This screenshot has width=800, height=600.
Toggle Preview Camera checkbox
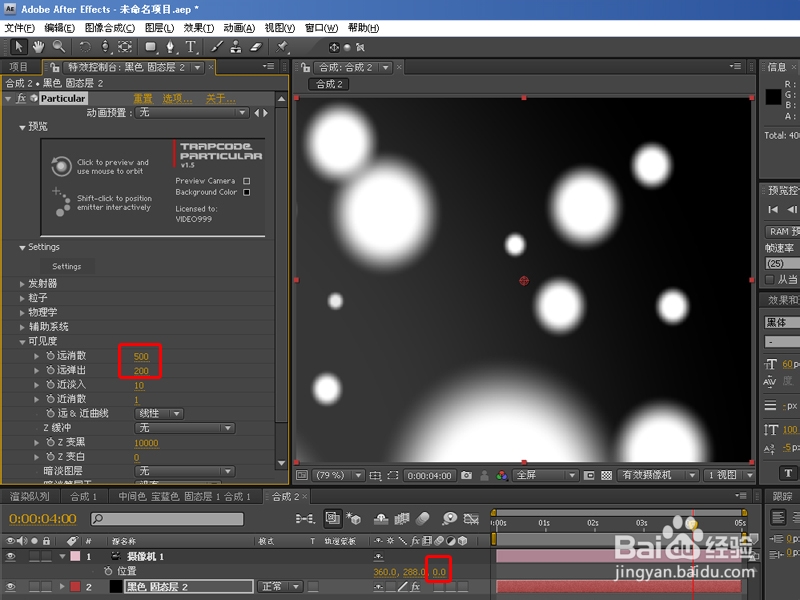(x=246, y=181)
